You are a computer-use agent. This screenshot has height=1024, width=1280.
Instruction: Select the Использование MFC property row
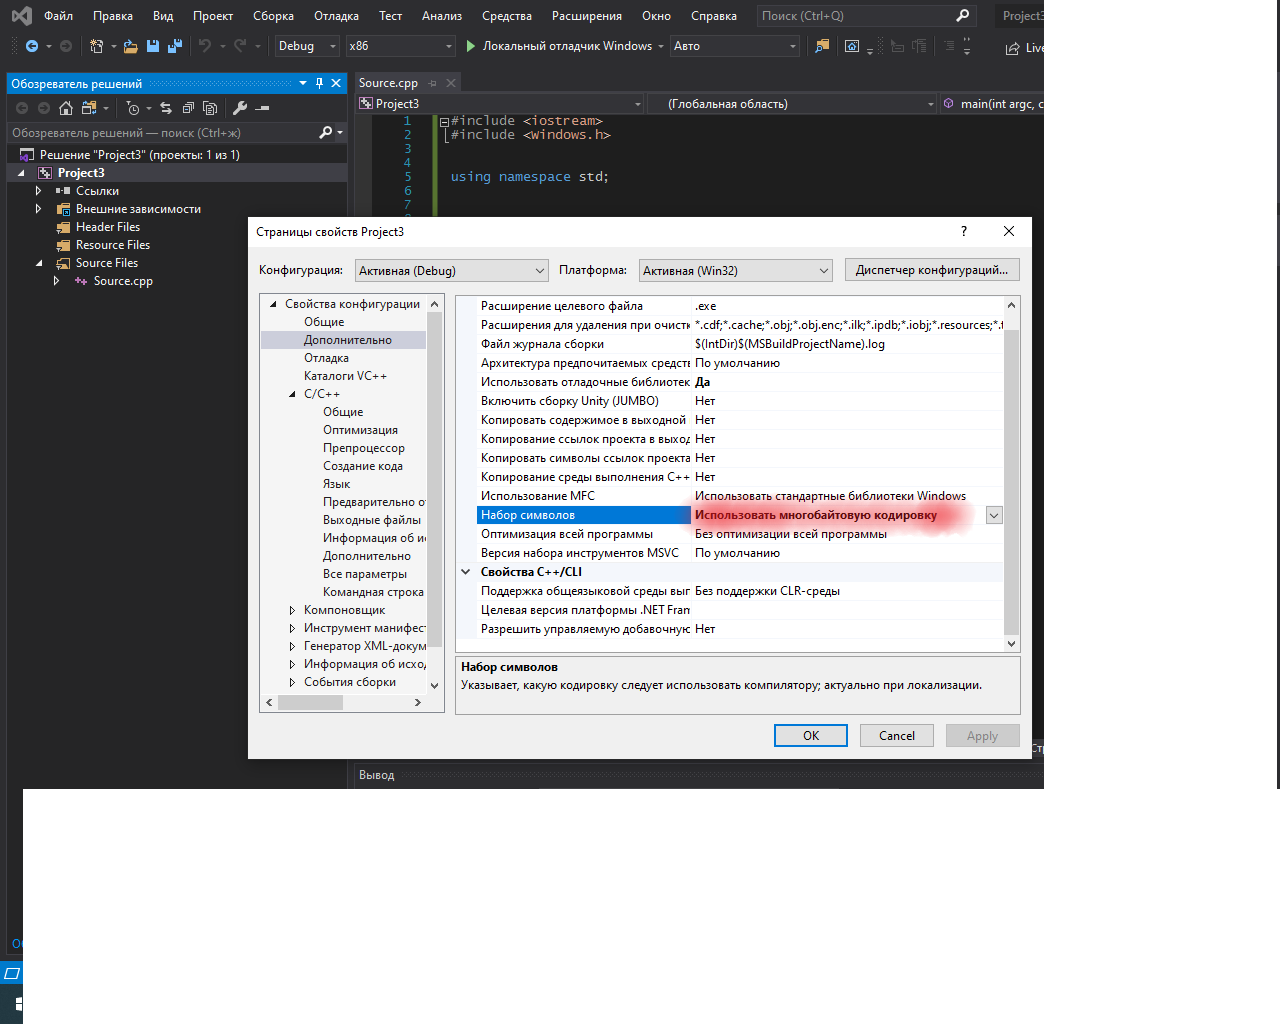click(x=739, y=496)
